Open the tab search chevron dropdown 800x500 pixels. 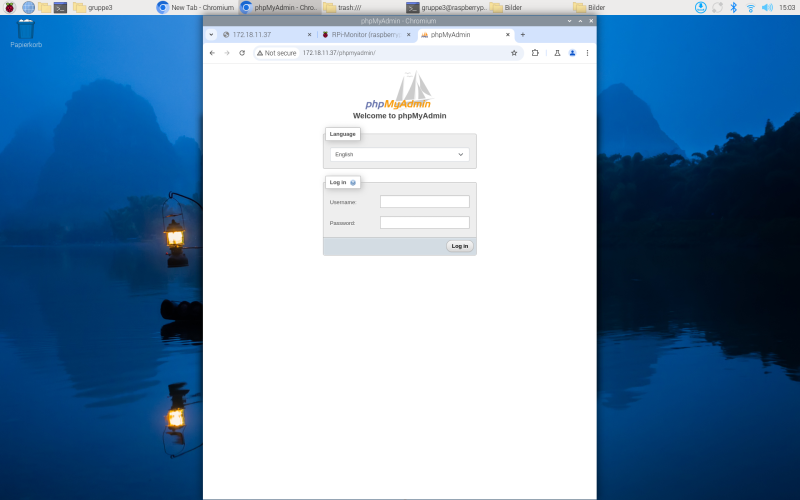[211, 35]
